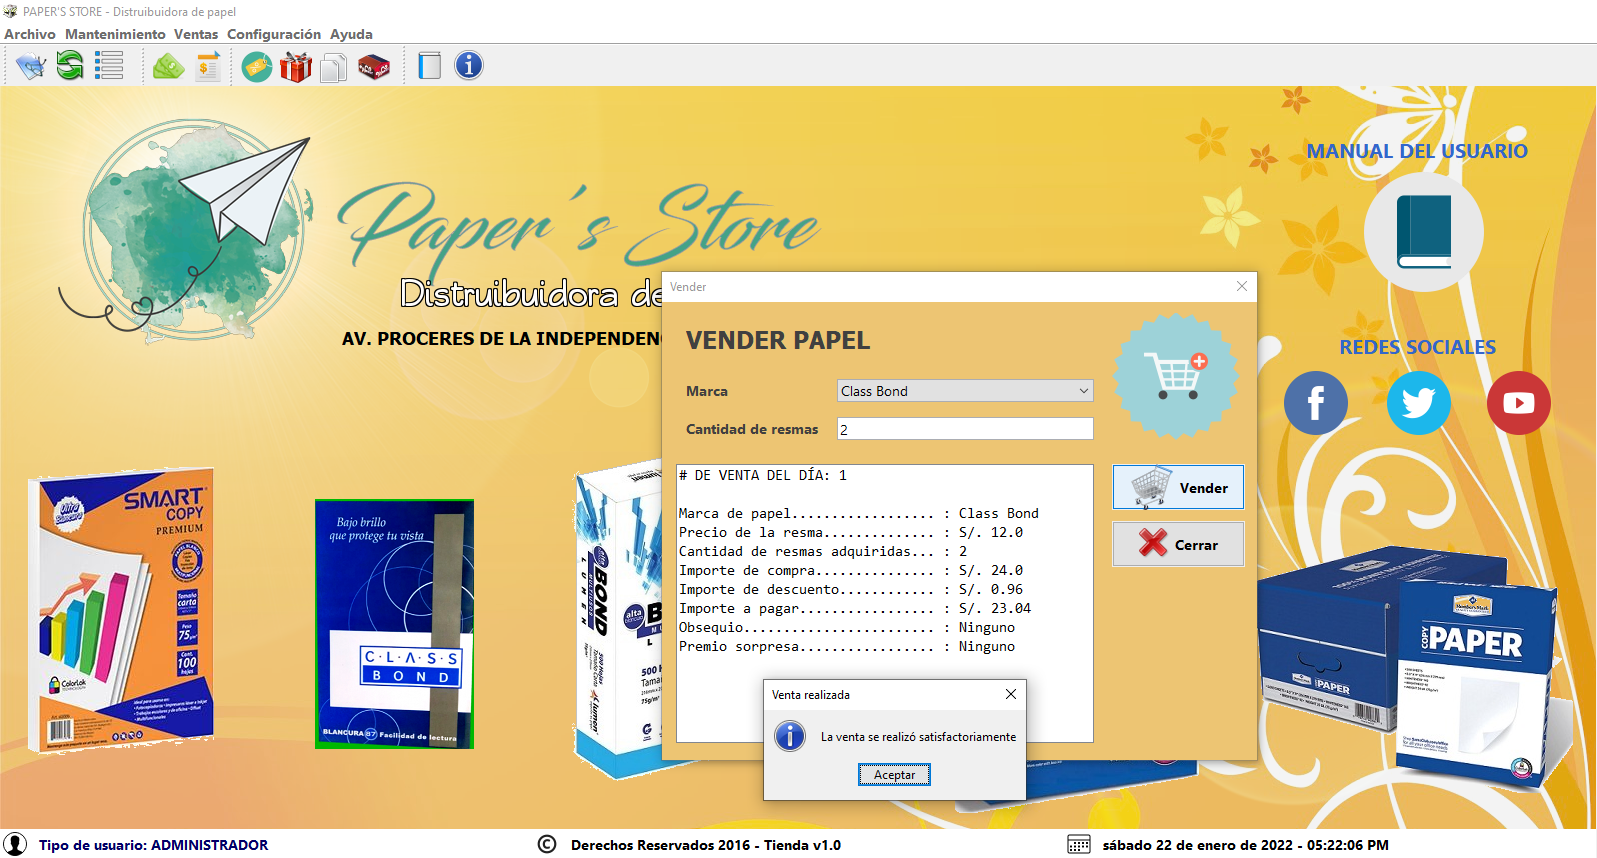
Task: Click the shopping cart badge in Vender dialog
Action: point(1177,376)
